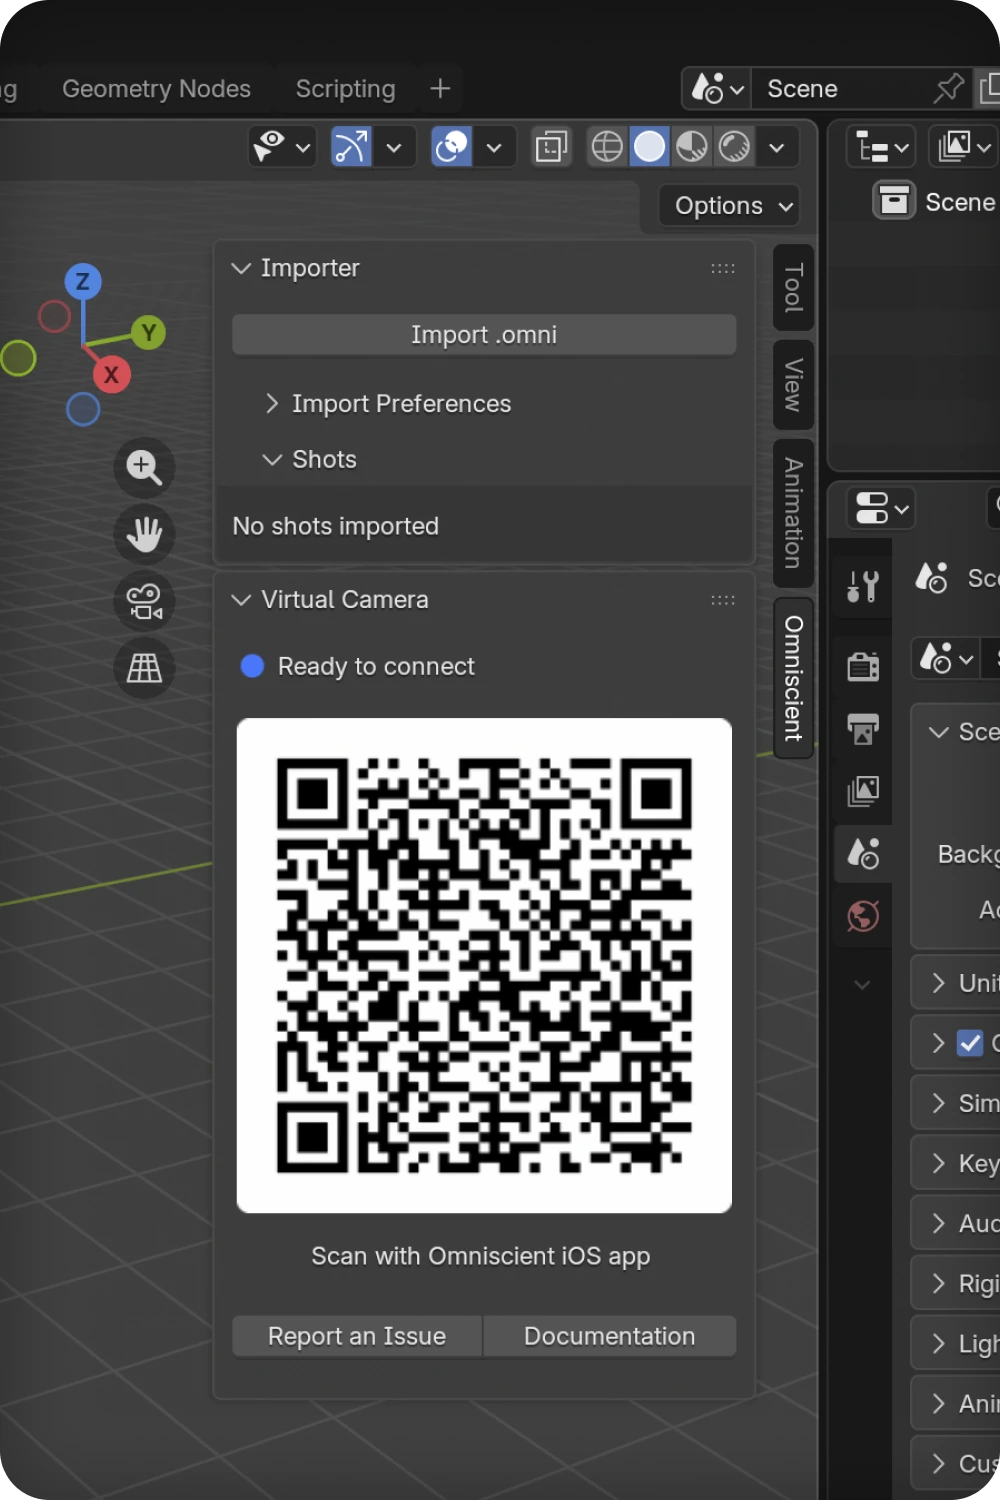This screenshot has width=1000, height=1500.
Task: Open the World properties tab icon
Action: pyautogui.click(x=862, y=916)
